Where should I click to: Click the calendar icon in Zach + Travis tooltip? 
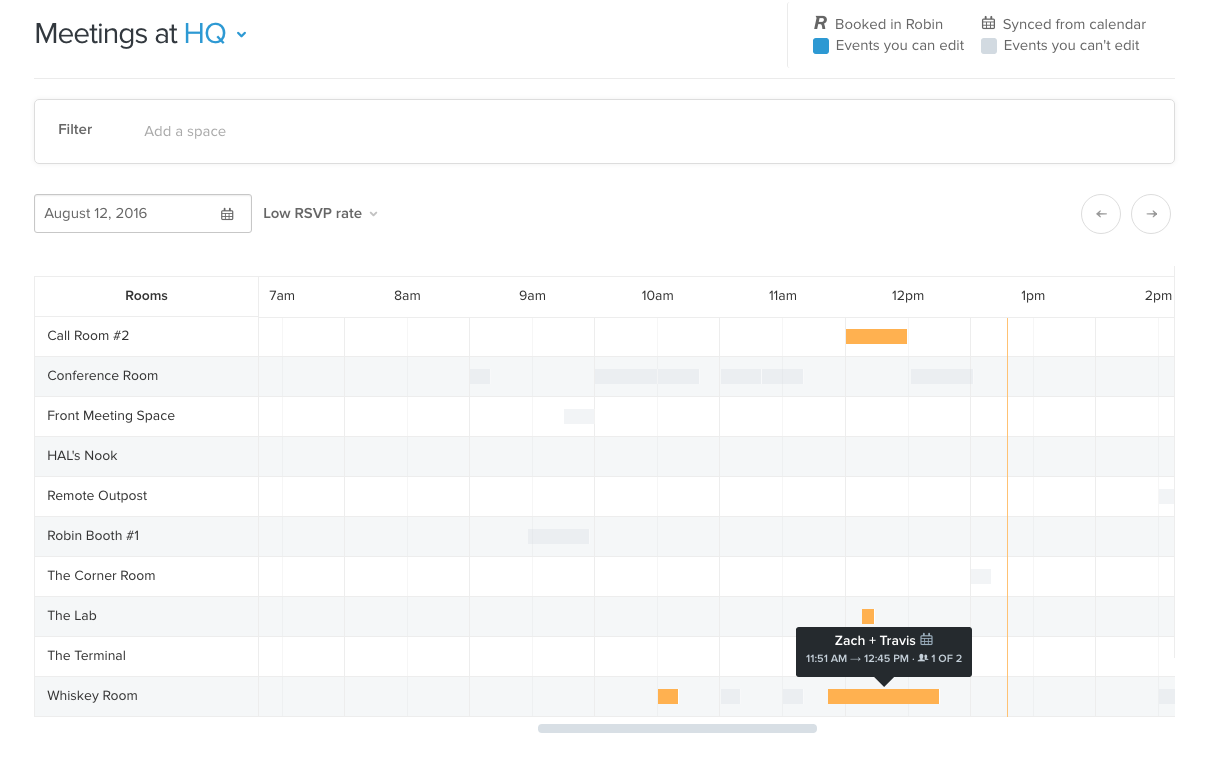point(927,640)
